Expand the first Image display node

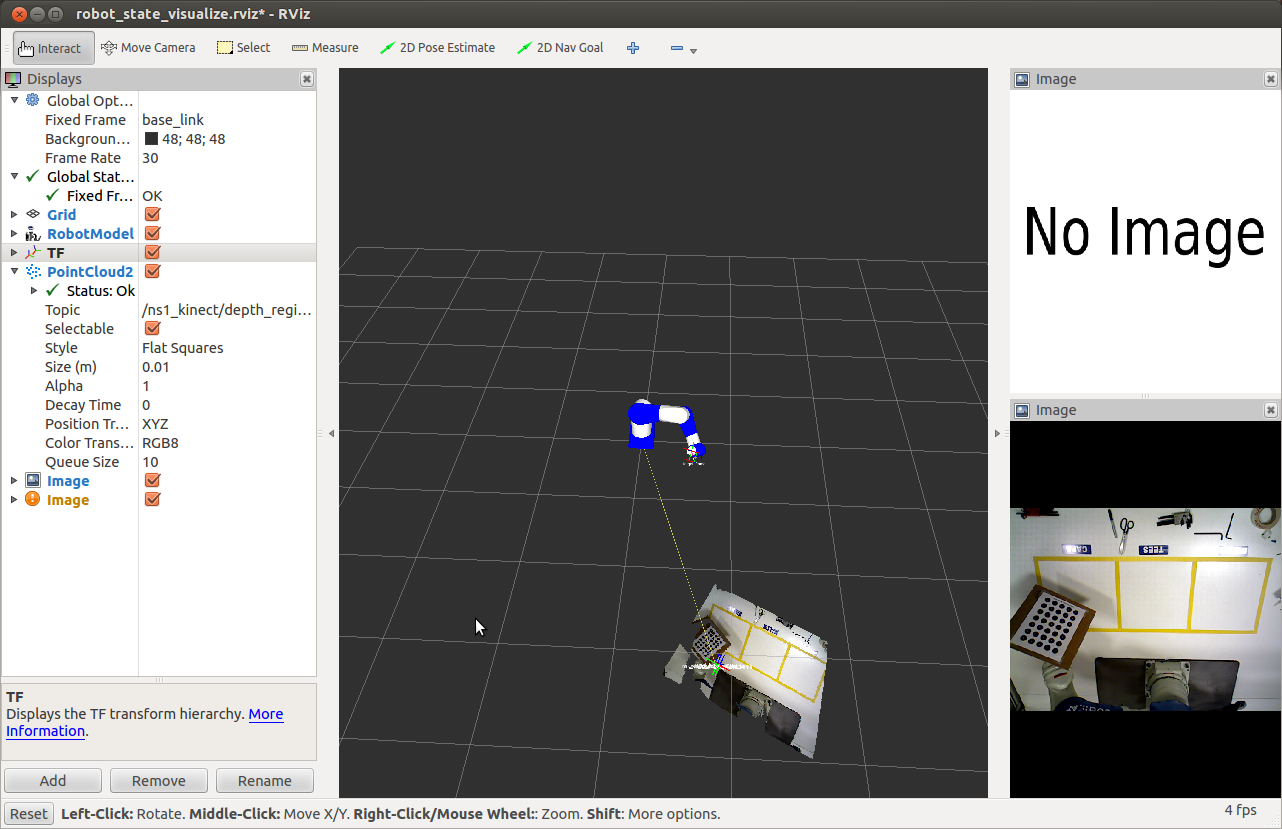point(14,481)
